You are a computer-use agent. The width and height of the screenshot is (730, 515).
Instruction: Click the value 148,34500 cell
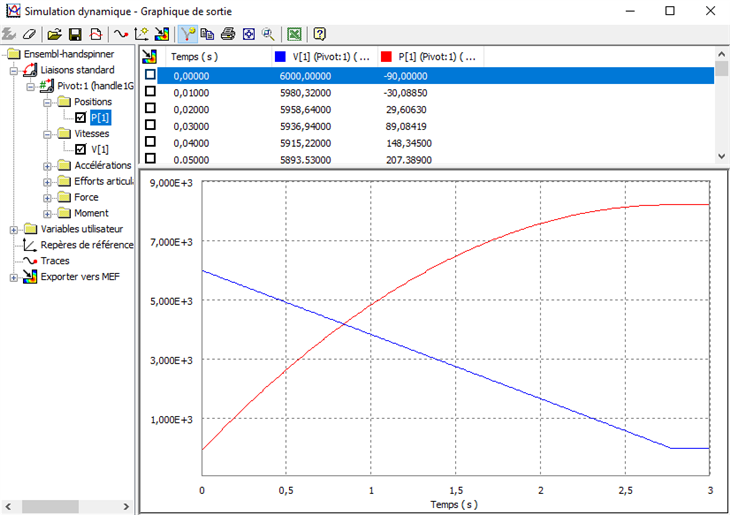(409, 143)
